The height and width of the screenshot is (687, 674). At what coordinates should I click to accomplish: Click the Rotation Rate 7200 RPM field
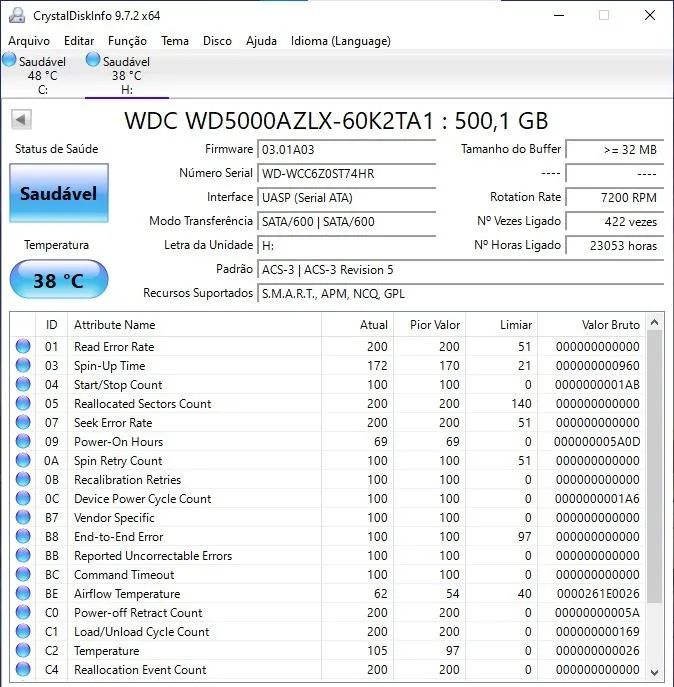615,198
